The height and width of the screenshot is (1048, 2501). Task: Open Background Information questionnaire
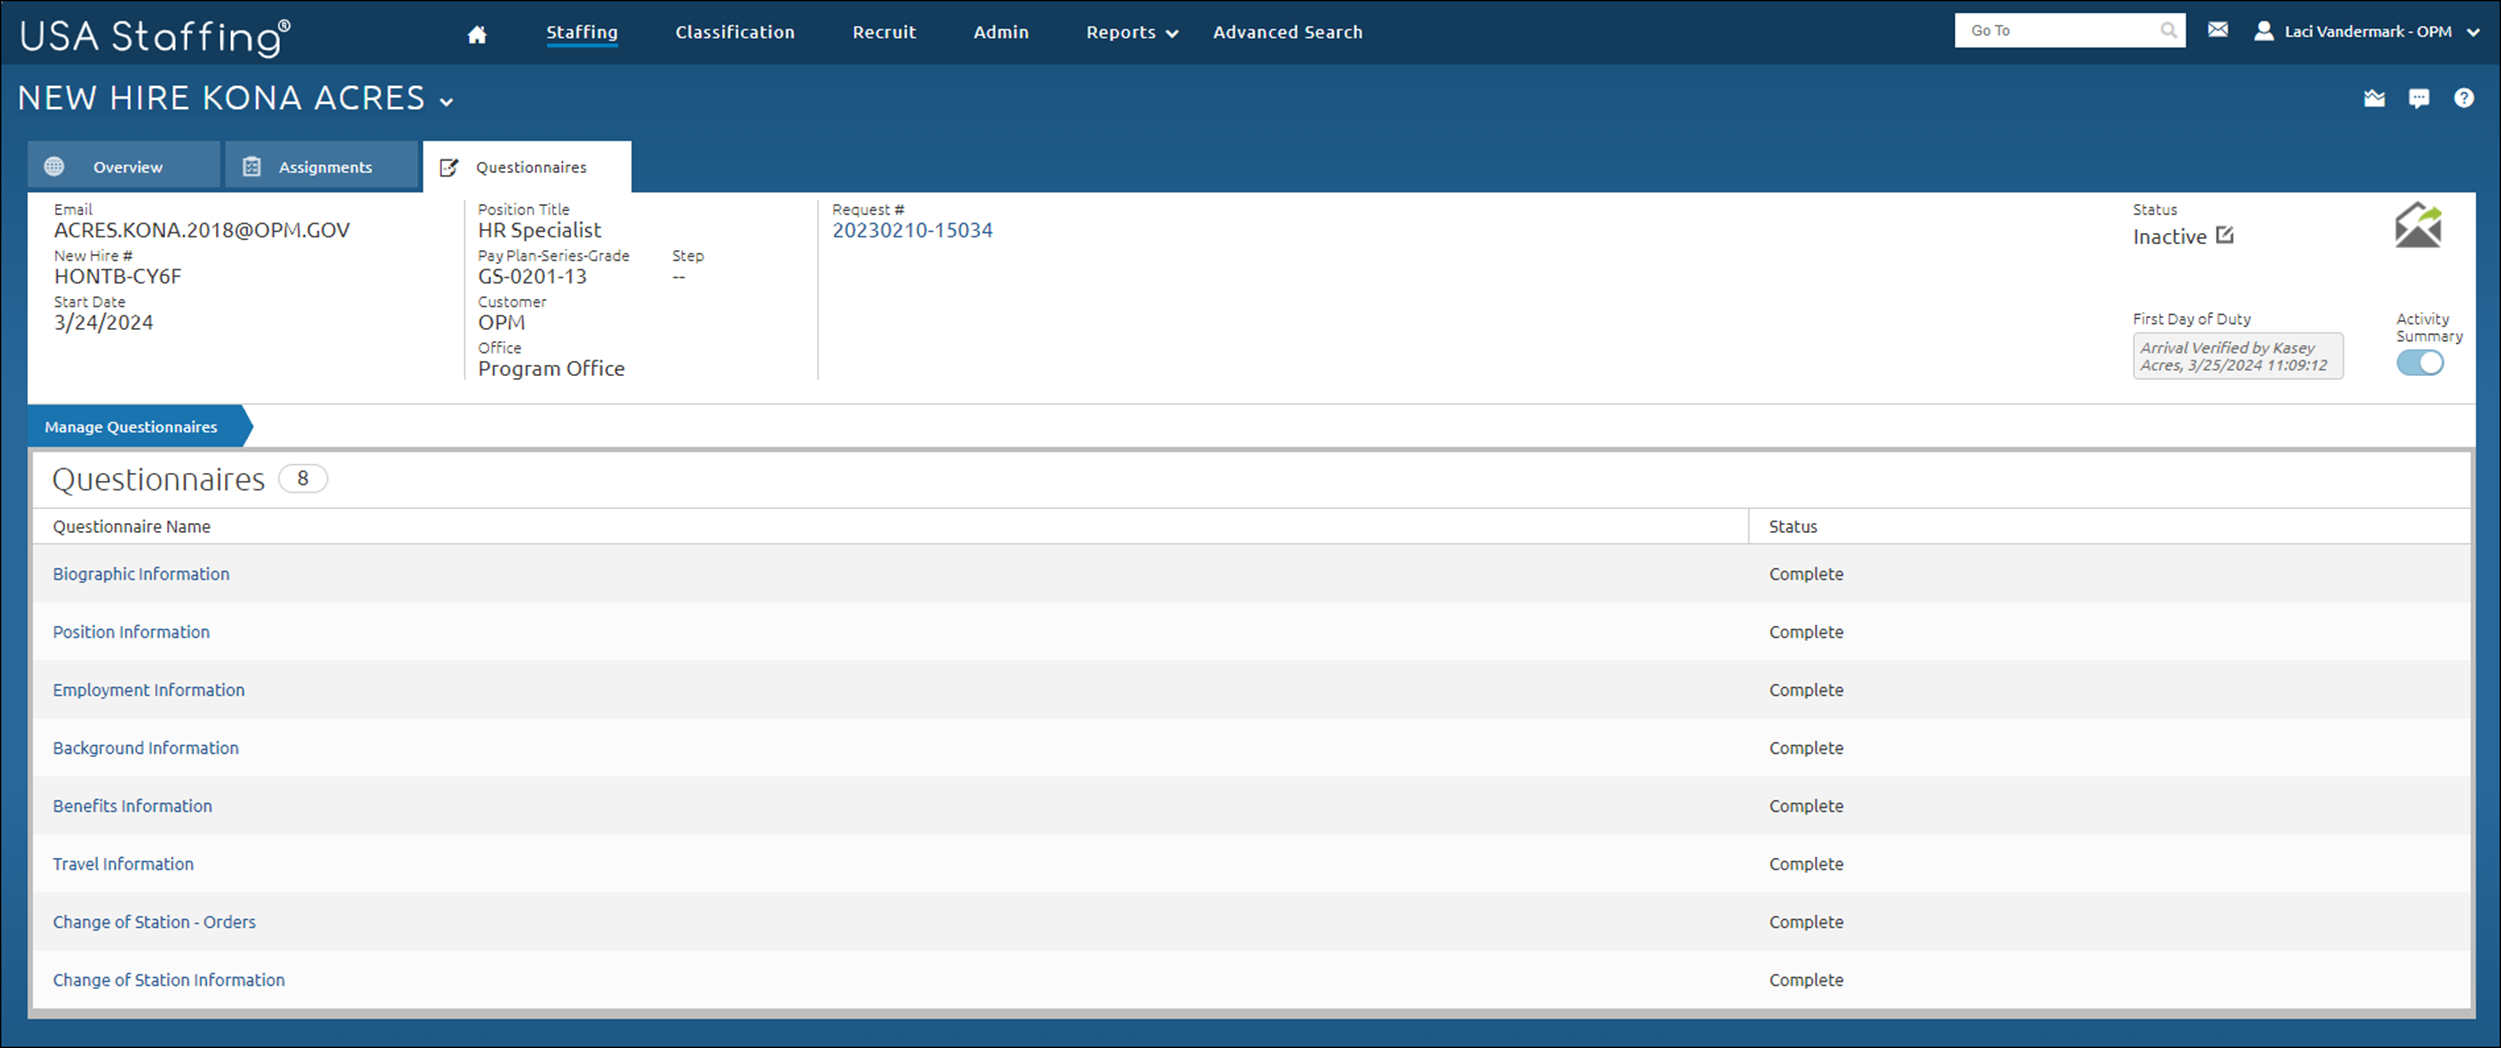(146, 748)
